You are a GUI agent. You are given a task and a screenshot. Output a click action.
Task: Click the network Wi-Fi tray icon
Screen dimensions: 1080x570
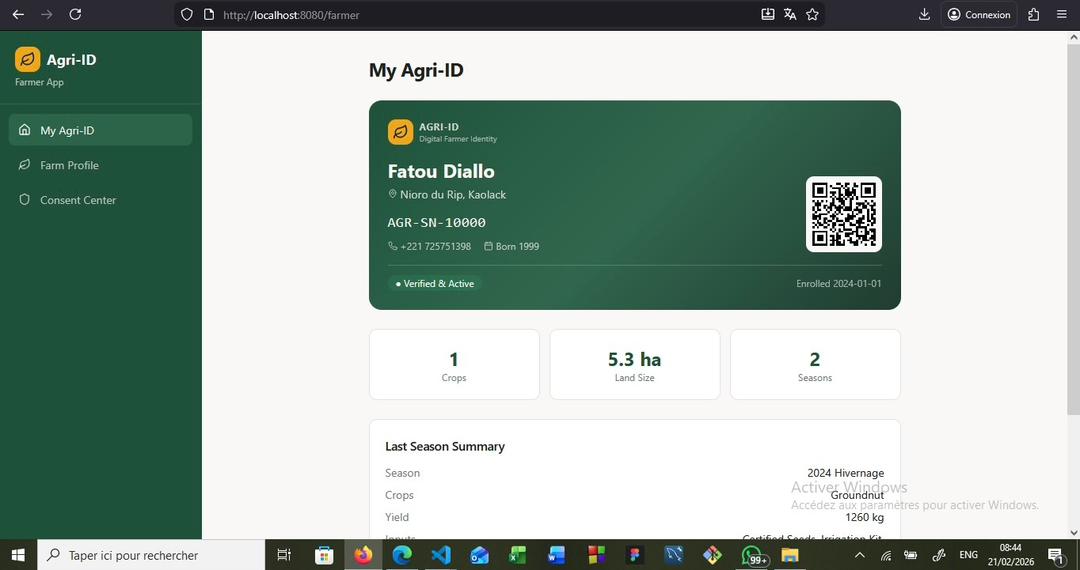886,555
